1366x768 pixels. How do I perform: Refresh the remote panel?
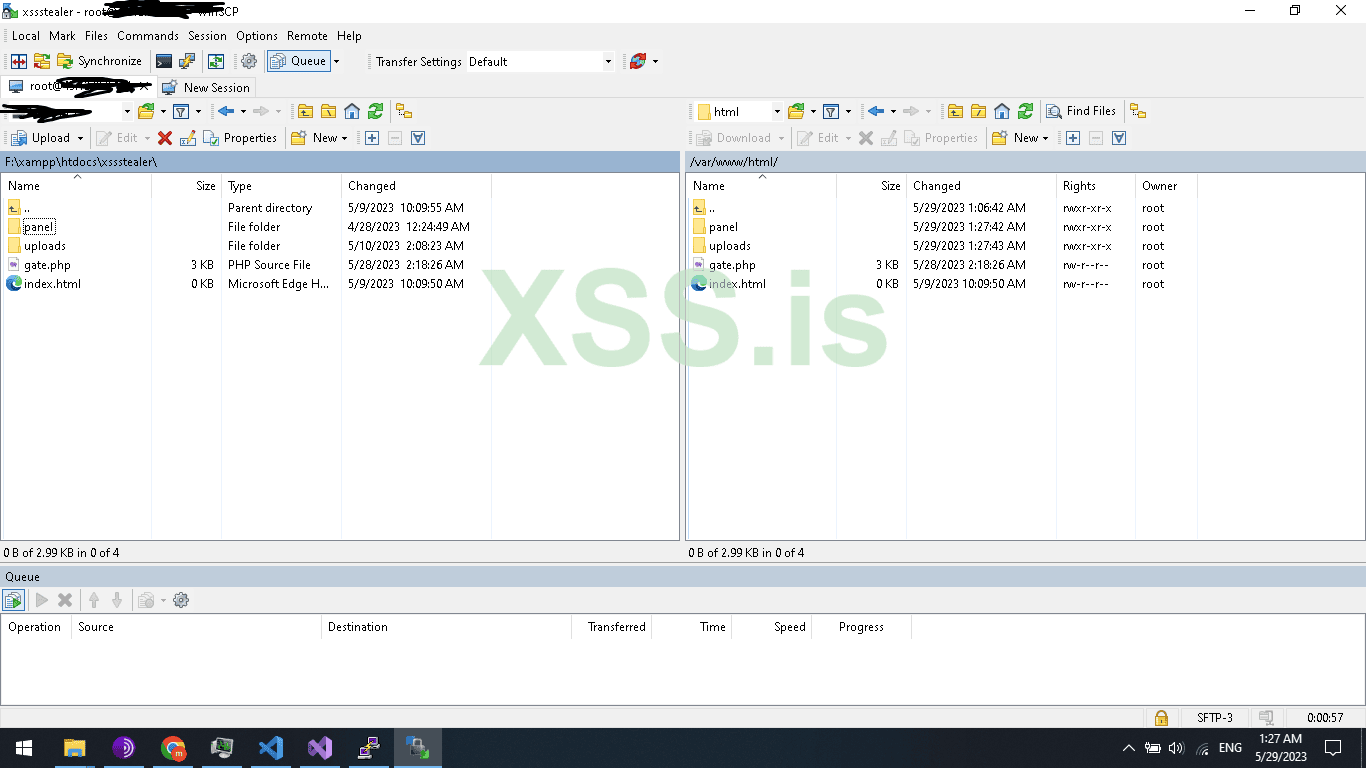point(1025,111)
